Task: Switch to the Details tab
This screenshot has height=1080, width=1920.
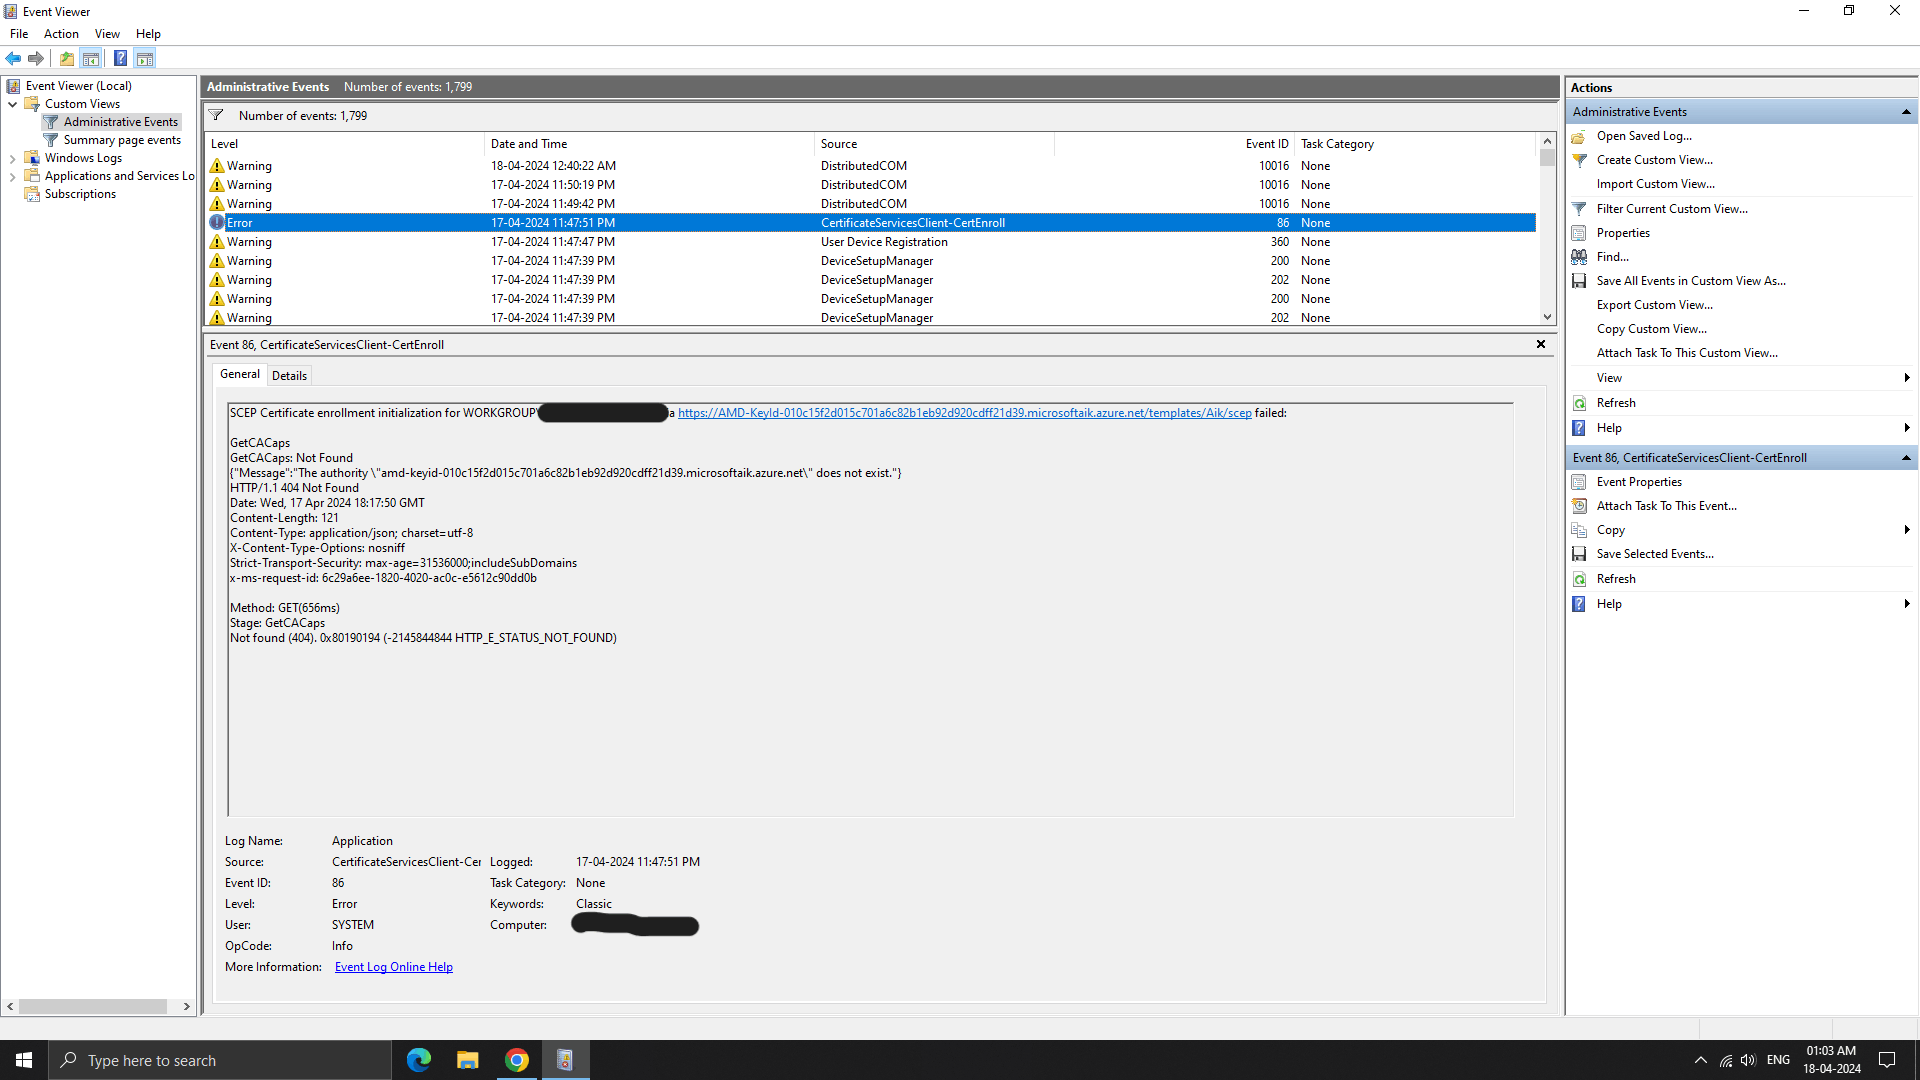Action: (289, 376)
